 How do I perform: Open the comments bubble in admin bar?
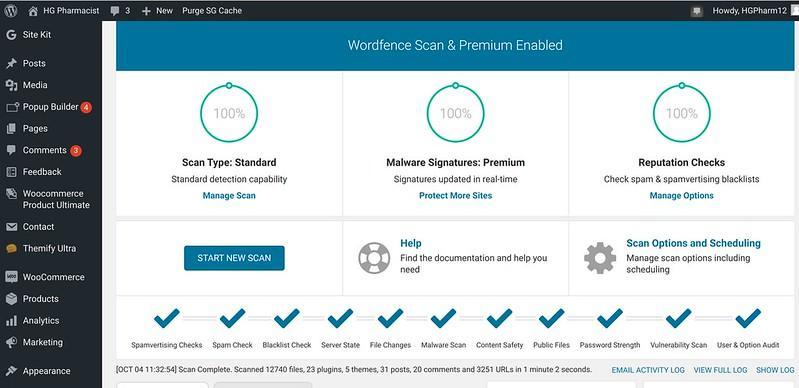coord(115,11)
